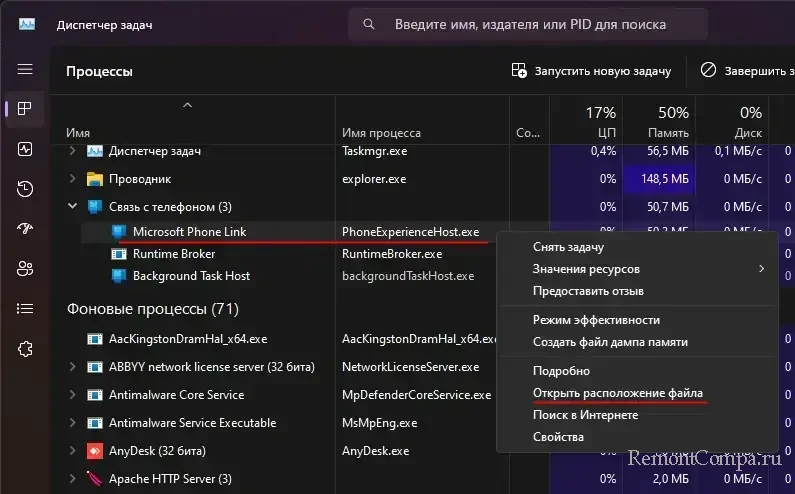Viewport: 795px width, 494px height.
Task: Expand the AnyDesk (32 бита) group
Action: [x=72, y=451]
